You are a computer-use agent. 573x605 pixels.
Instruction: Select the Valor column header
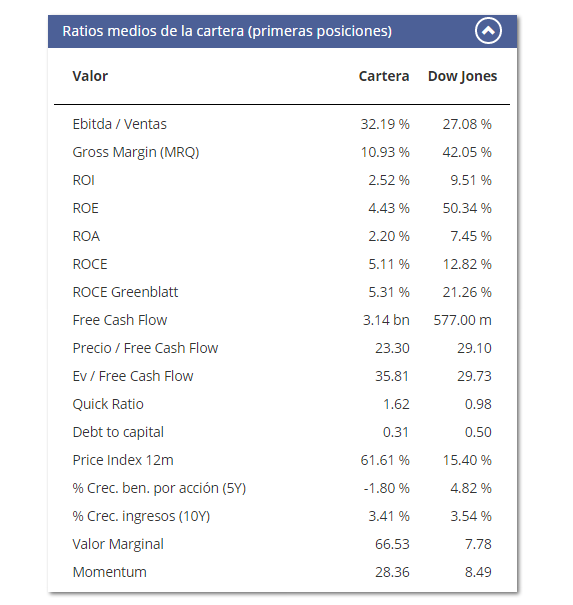point(90,76)
